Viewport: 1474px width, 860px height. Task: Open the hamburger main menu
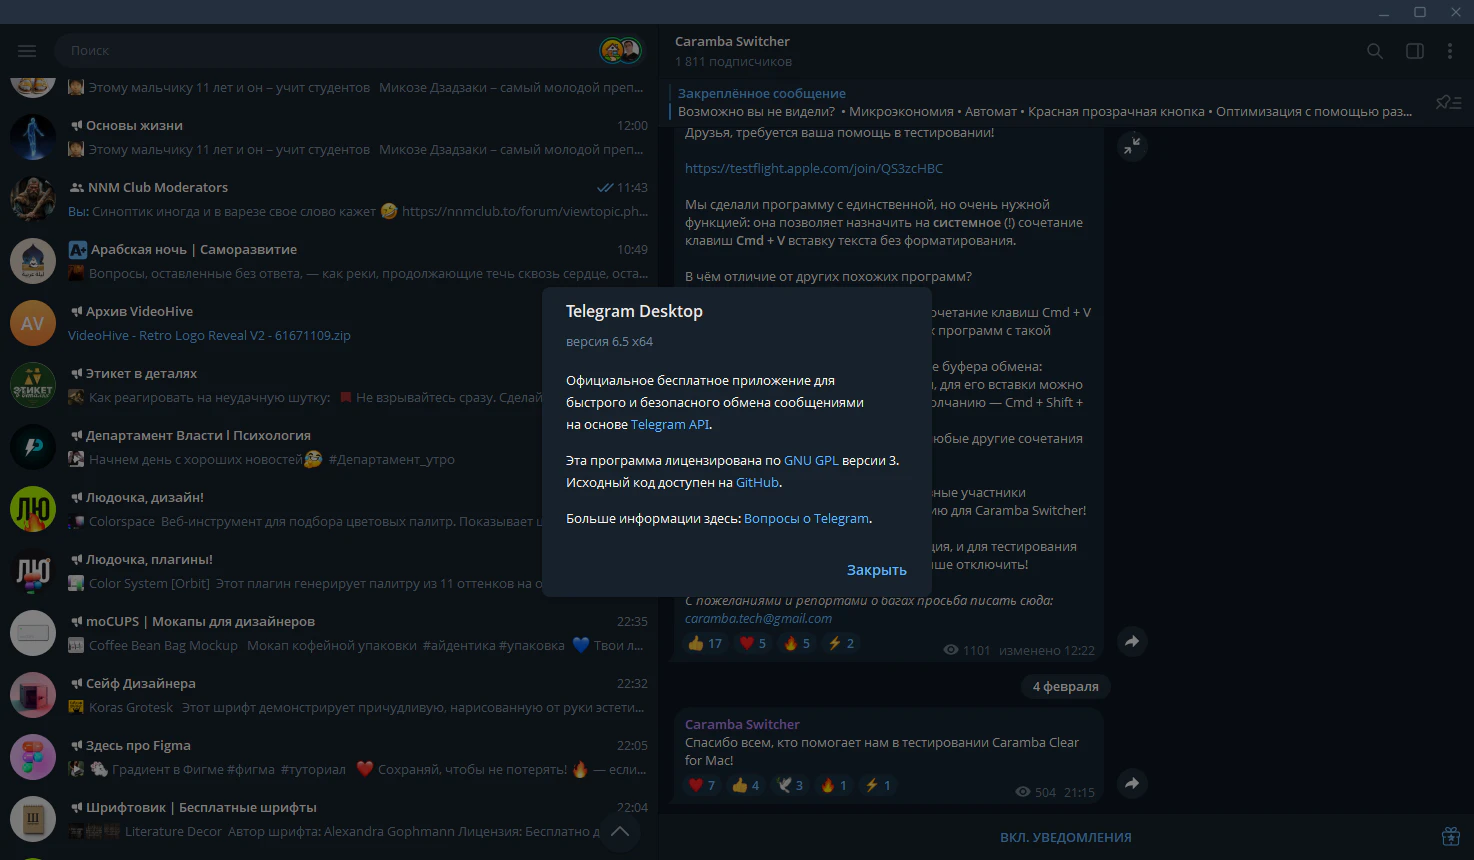point(27,51)
